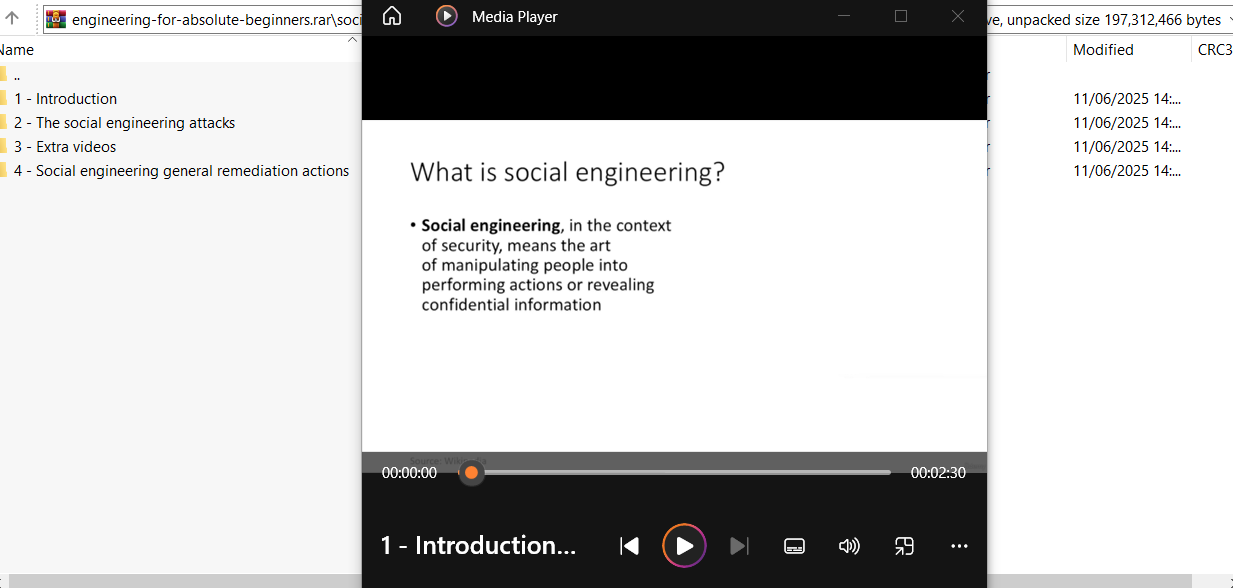Skip to previous track

click(629, 546)
